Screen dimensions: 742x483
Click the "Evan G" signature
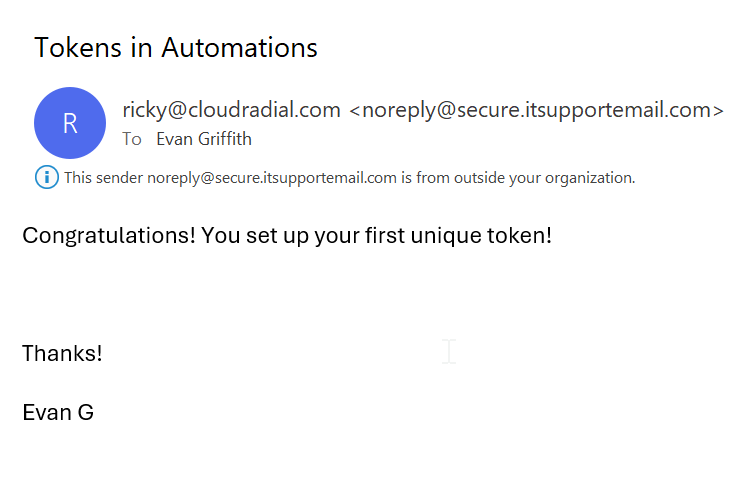click(58, 413)
